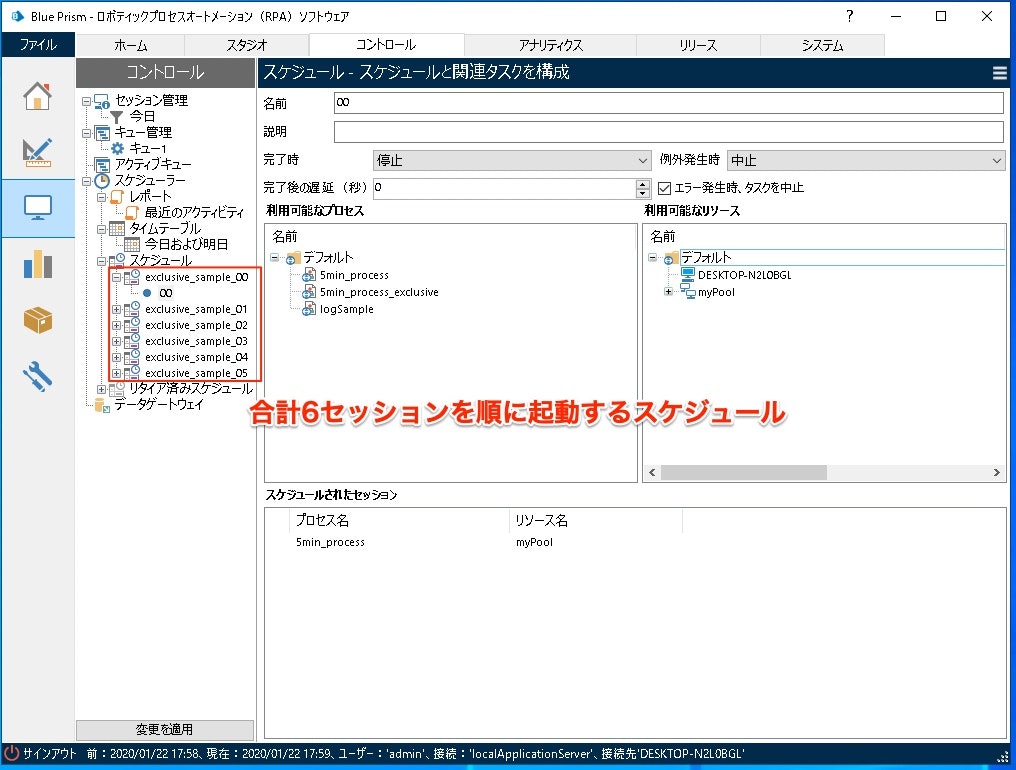Viewport: 1016px width, 770px height.
Task: Click the タイムテーブル calendar icon
Action: [x=117, y=228]
